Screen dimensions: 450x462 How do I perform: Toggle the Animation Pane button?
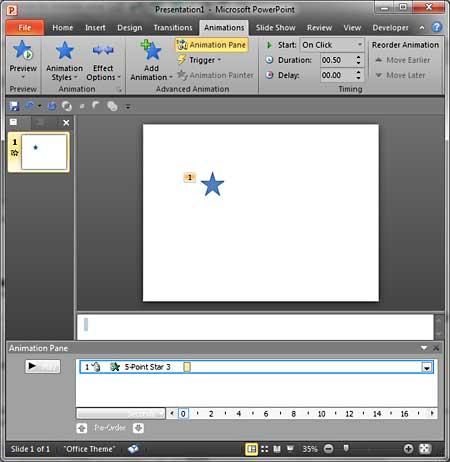(x=212, y=45)
